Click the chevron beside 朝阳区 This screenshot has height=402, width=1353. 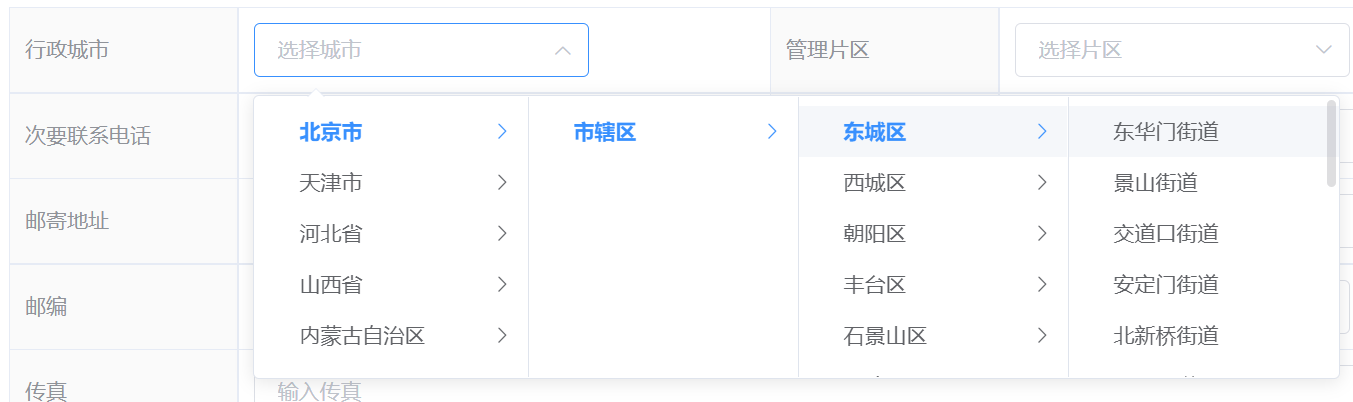click(1042, 234)
